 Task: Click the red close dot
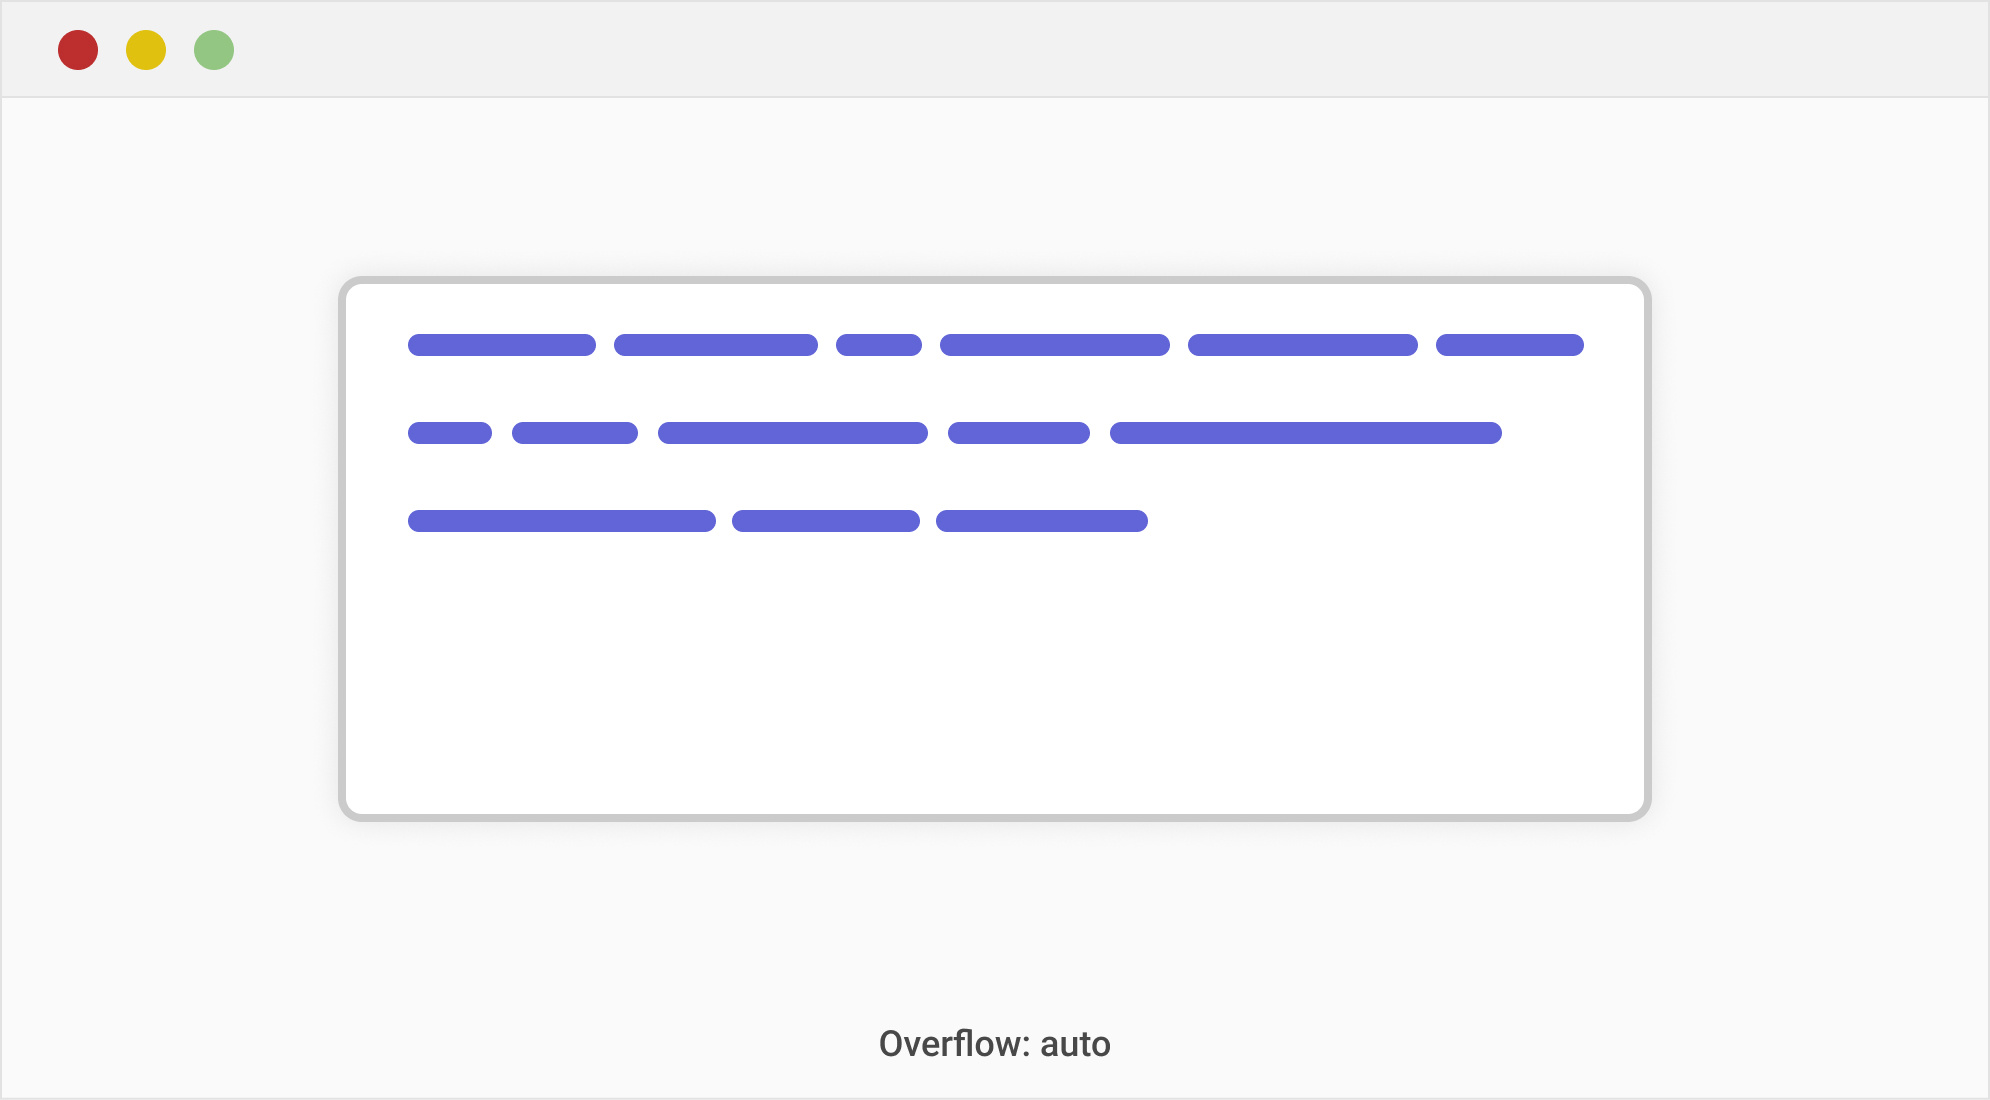[78, 50]
